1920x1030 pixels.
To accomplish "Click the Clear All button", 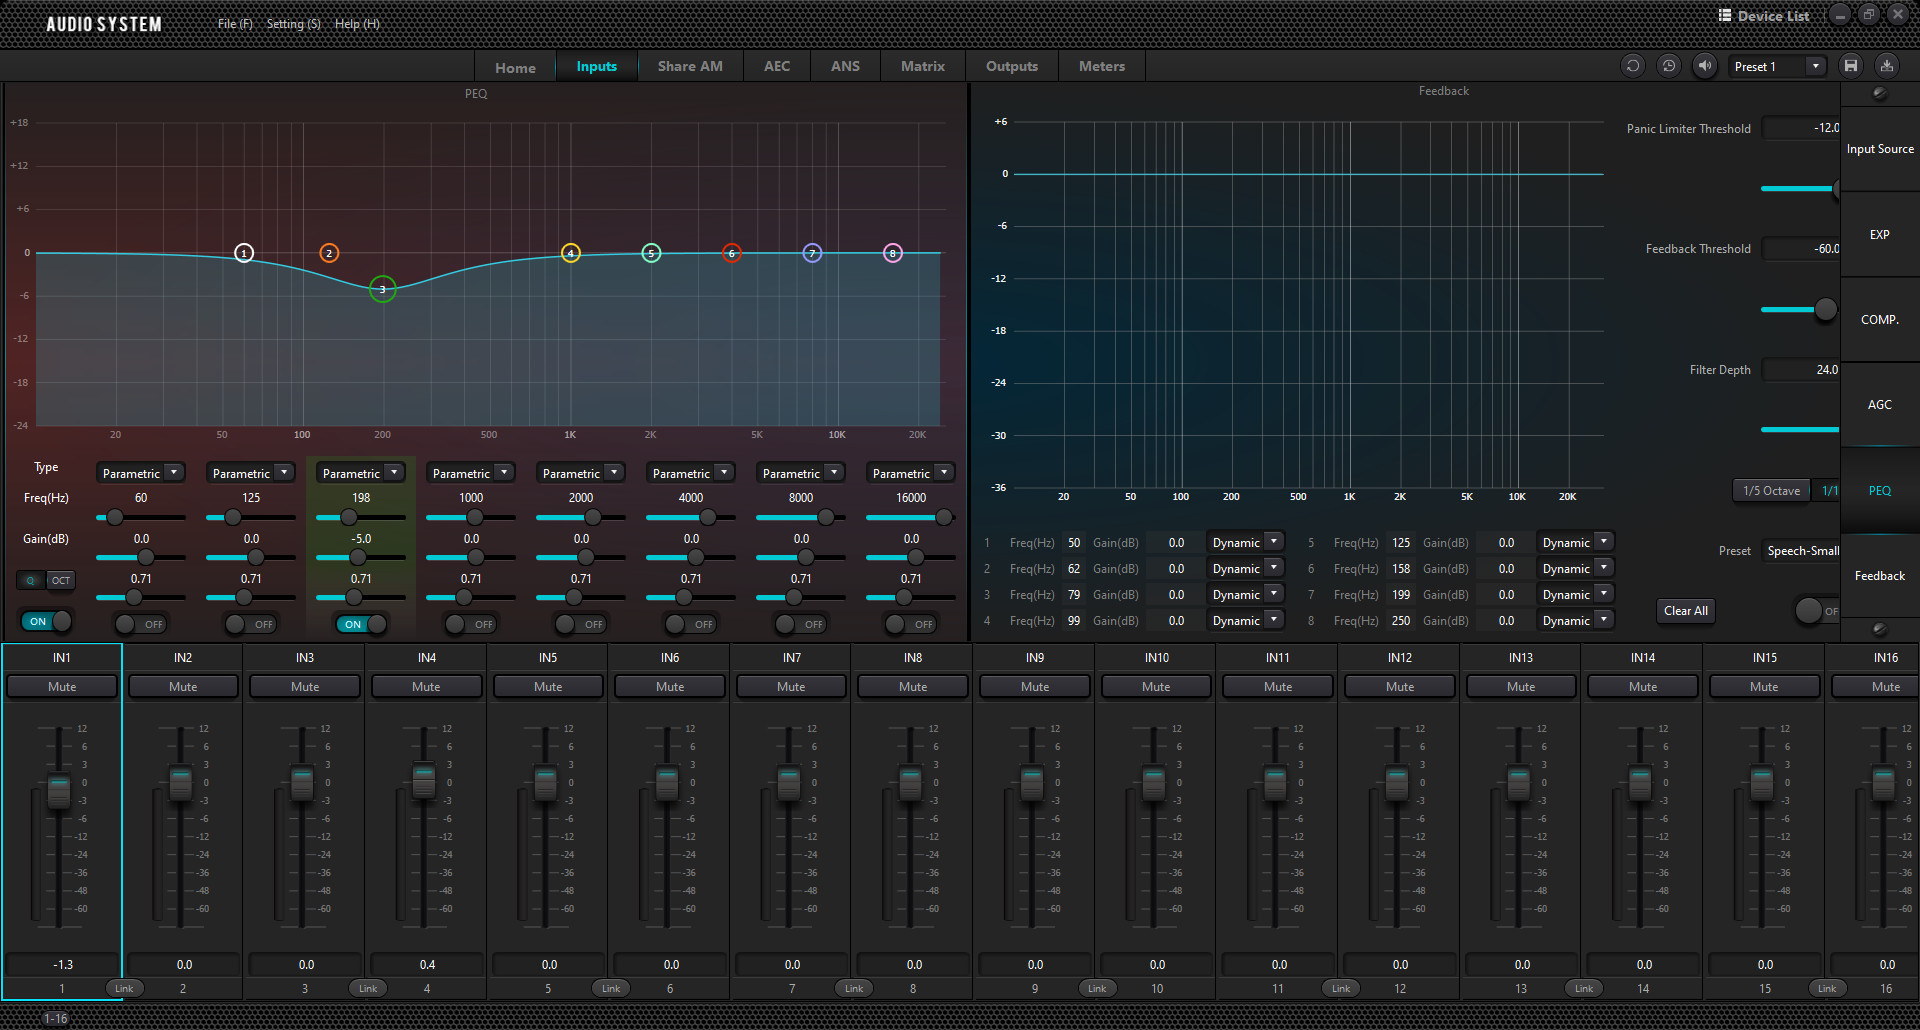I will pyautogui.click(x=1686, y=611).
